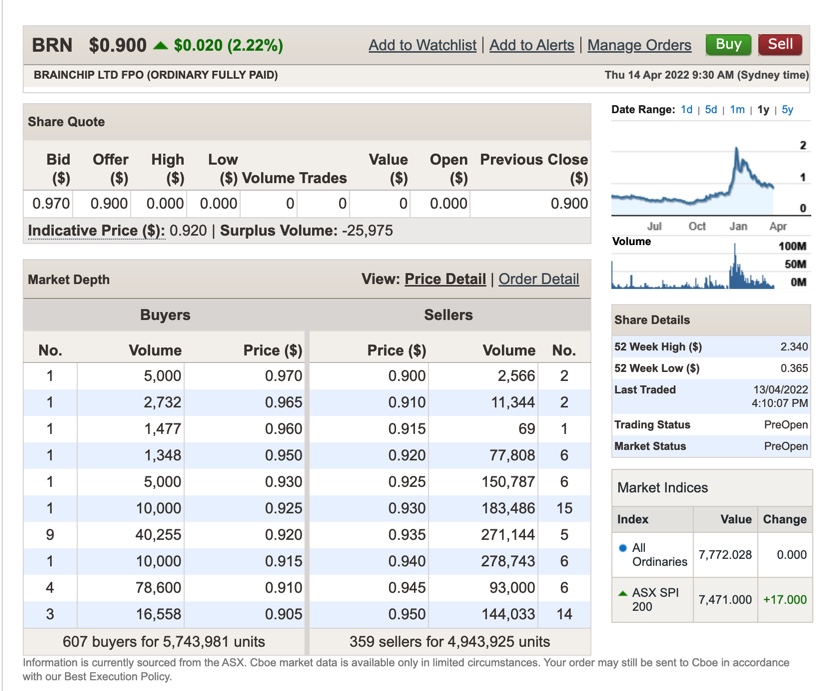Screen dimensions: 825x691
Task: Click seller price 0.945
Action: [407, 587]
